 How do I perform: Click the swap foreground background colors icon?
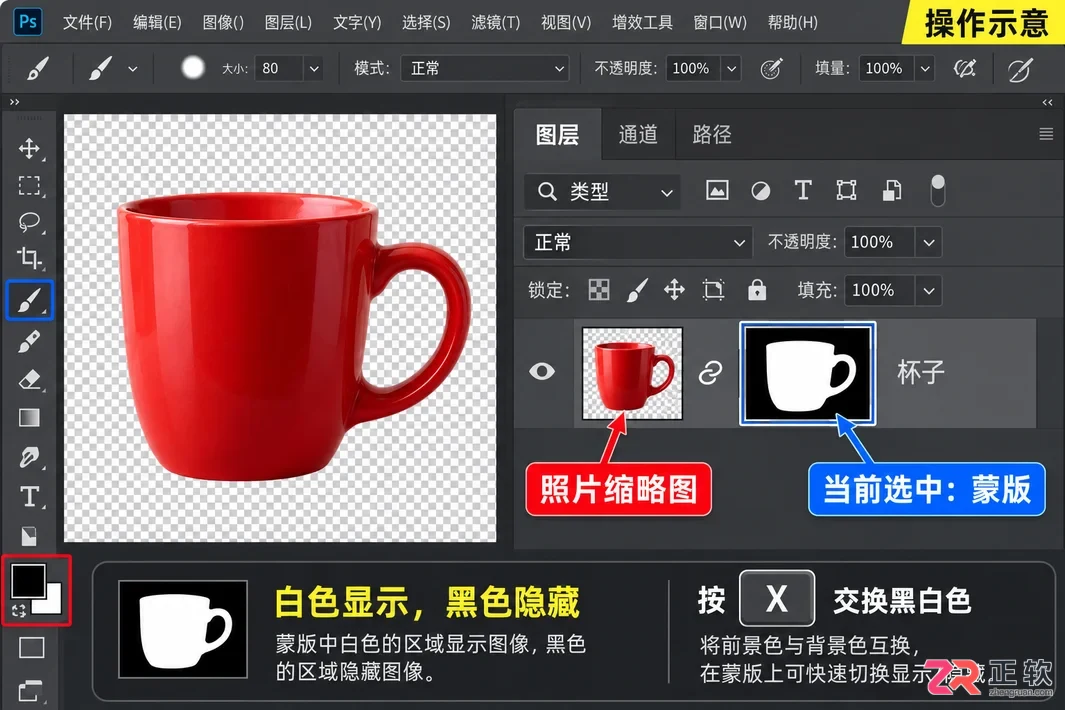(18, 611)
